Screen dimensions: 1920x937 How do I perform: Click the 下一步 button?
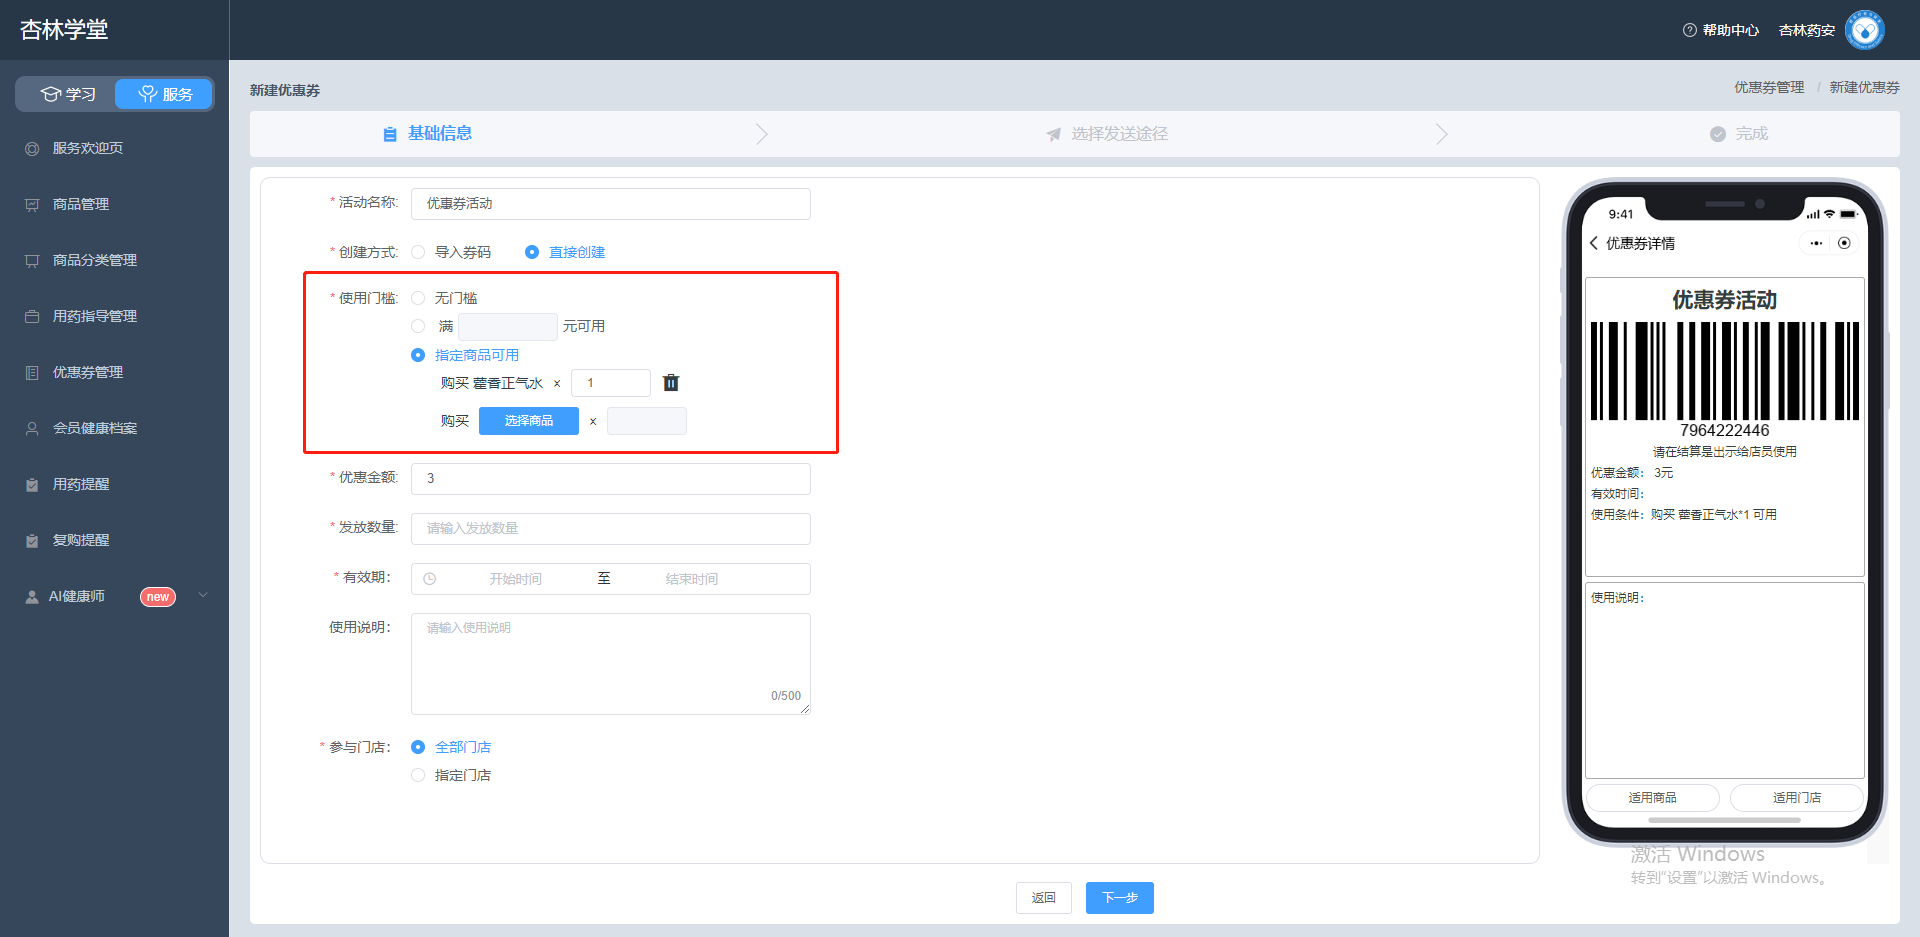pyautogui.click(x=1120, y=898)
